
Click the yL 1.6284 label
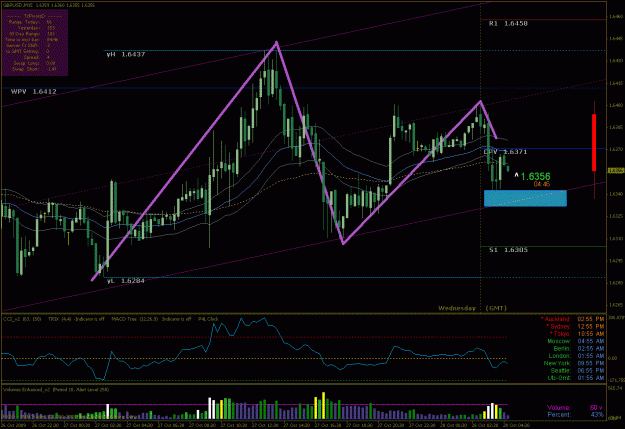[x=126, y=281]
